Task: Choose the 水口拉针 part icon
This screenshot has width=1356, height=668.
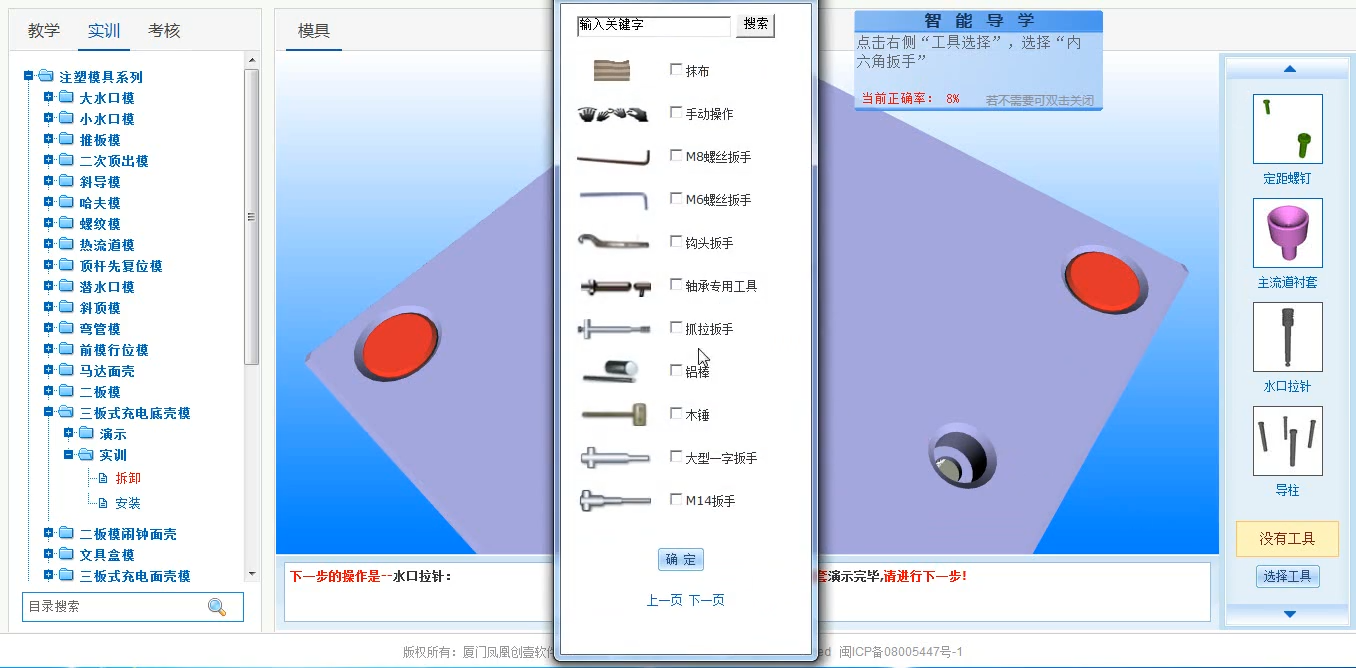Action: point(1287,337)
